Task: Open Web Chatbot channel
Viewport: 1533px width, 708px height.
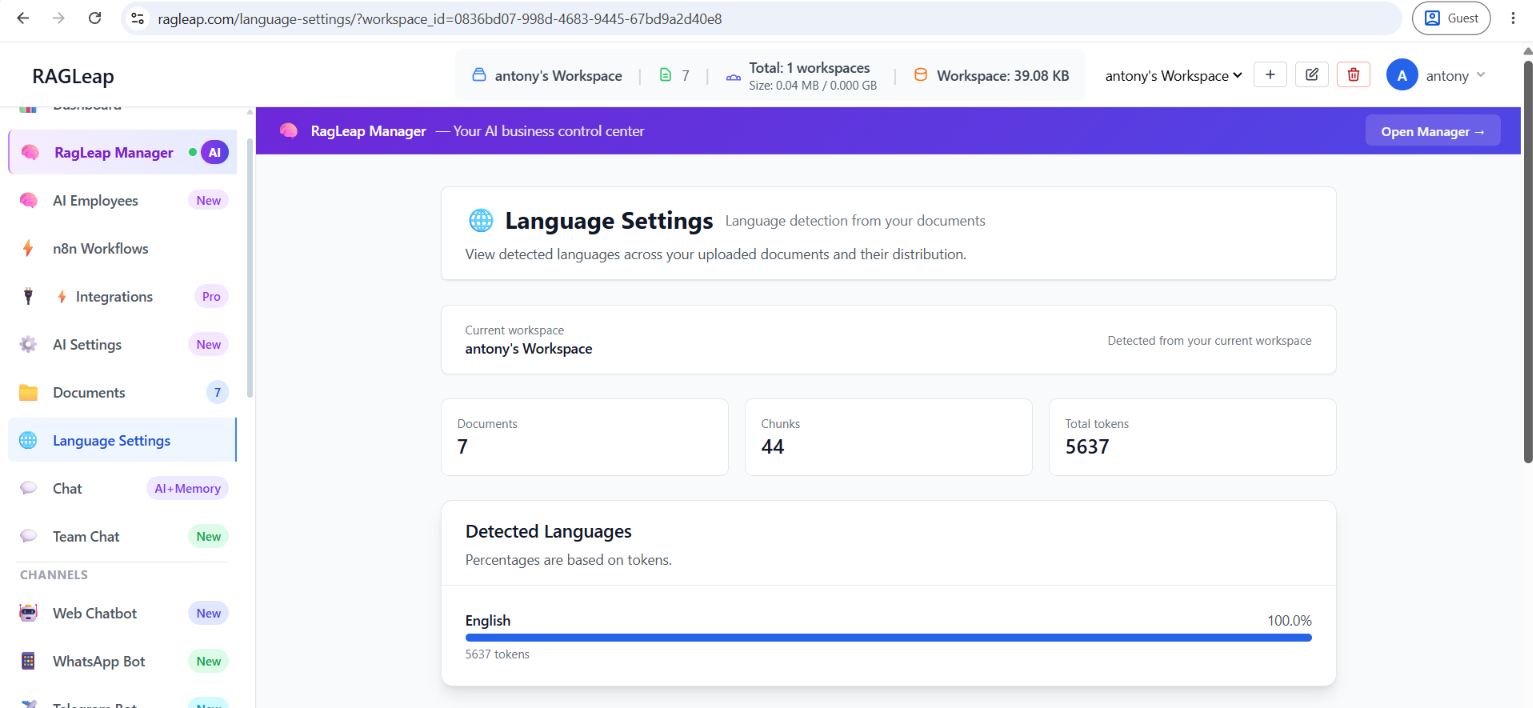Action: 122,613
